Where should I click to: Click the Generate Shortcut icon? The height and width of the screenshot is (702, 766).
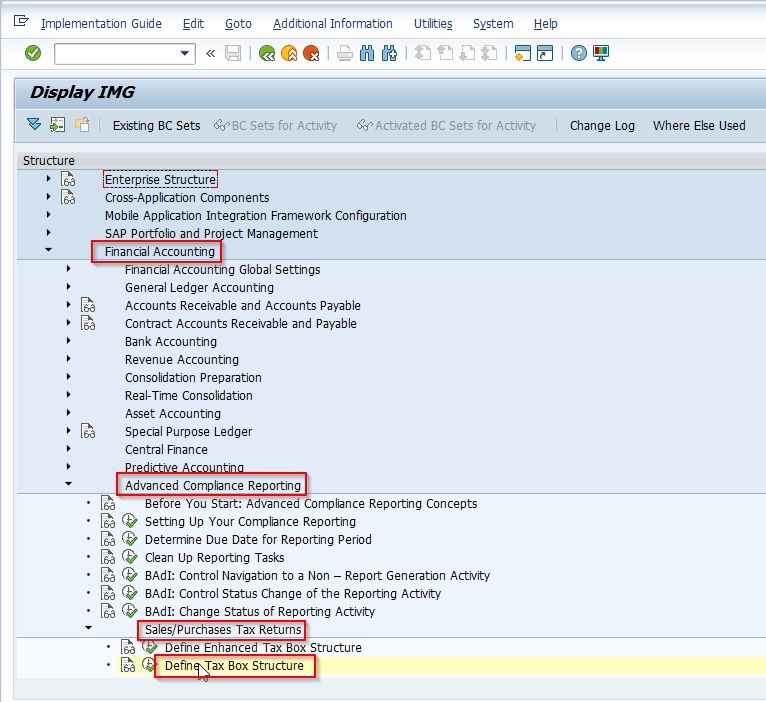545,53
